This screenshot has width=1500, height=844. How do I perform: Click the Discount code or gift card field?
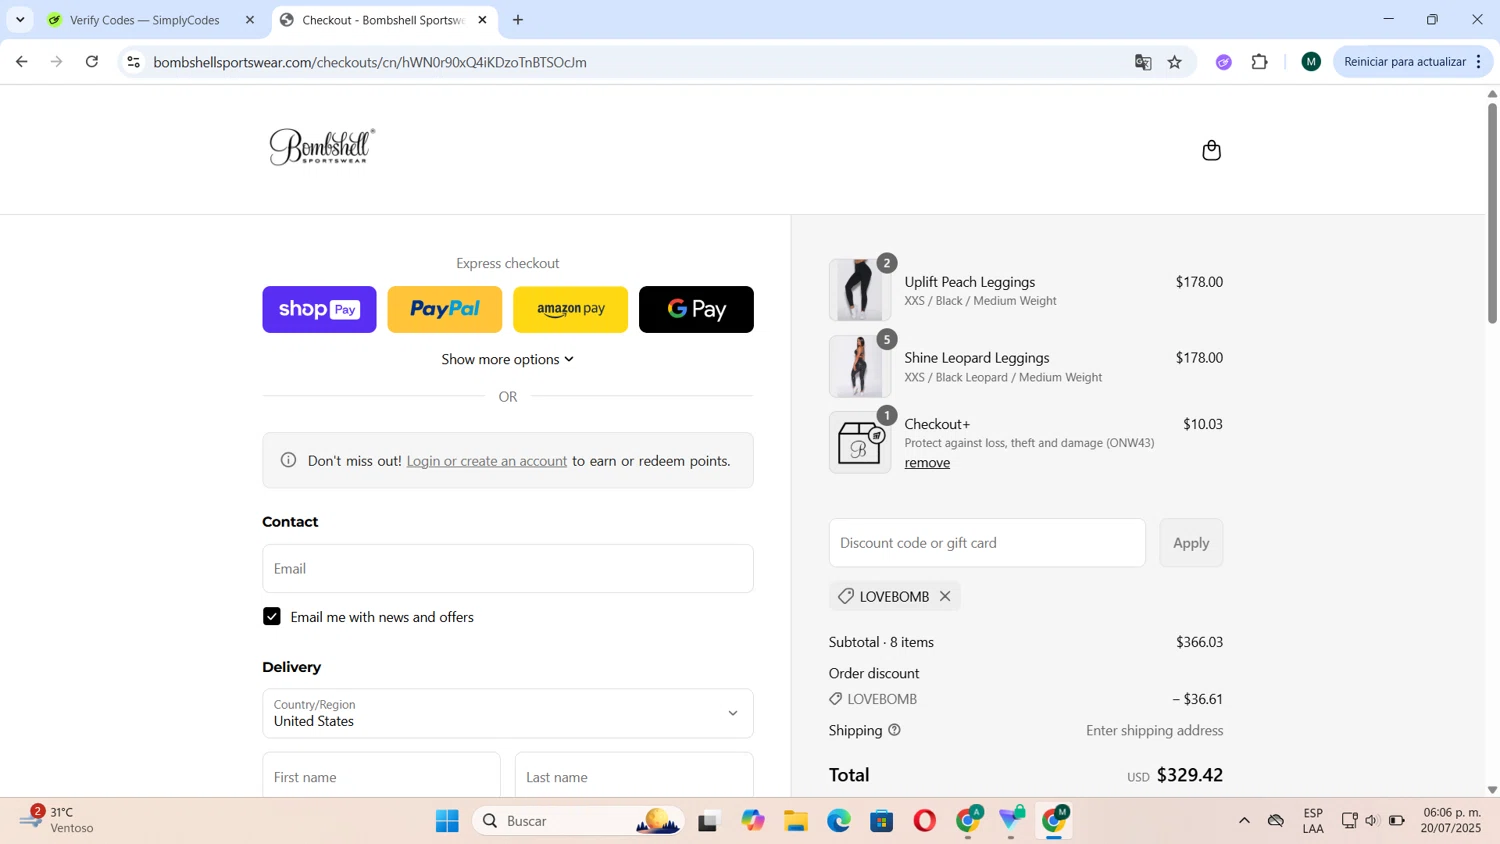987,543
